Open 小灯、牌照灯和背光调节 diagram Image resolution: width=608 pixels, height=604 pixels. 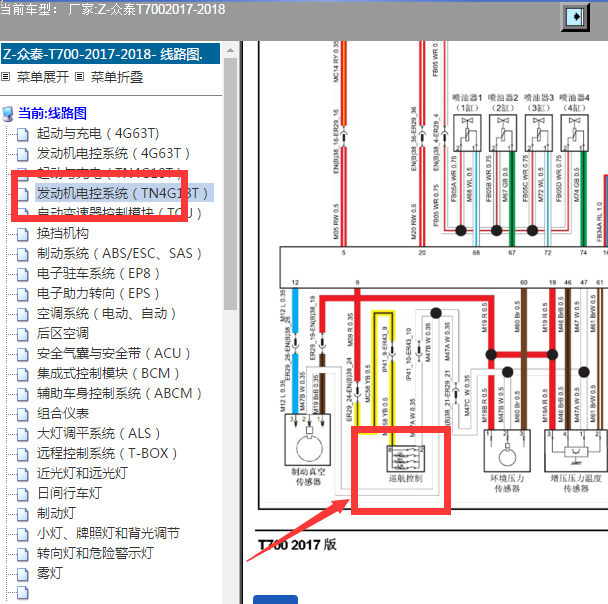tap(108, 533)
